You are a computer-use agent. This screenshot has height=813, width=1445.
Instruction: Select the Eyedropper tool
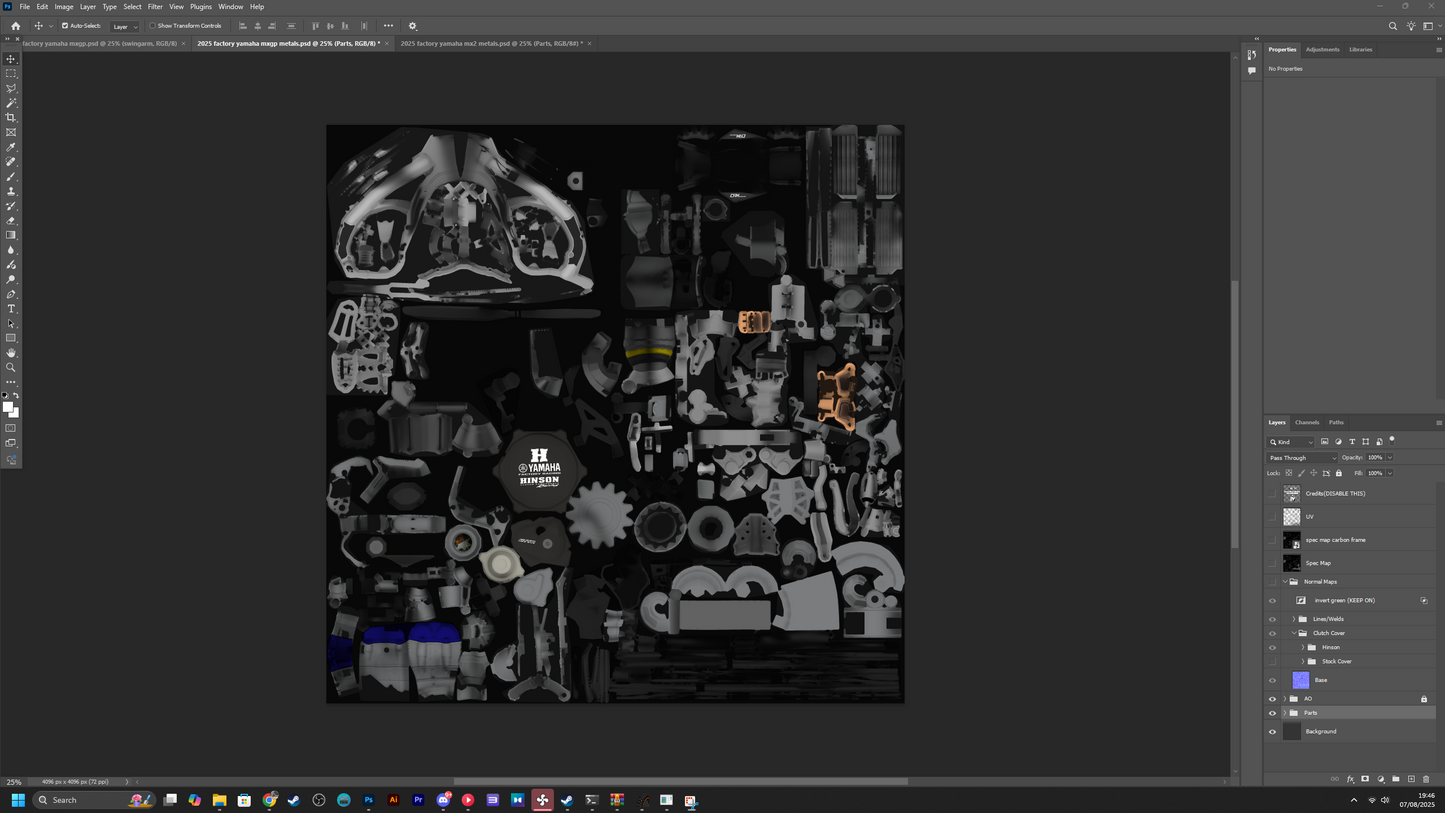coord(11,147)
